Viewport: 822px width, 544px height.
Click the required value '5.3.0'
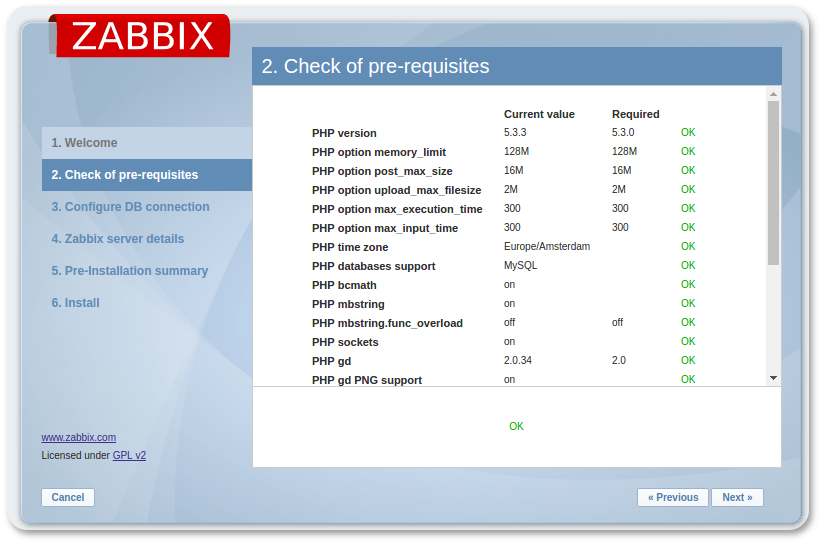point(623,133)
